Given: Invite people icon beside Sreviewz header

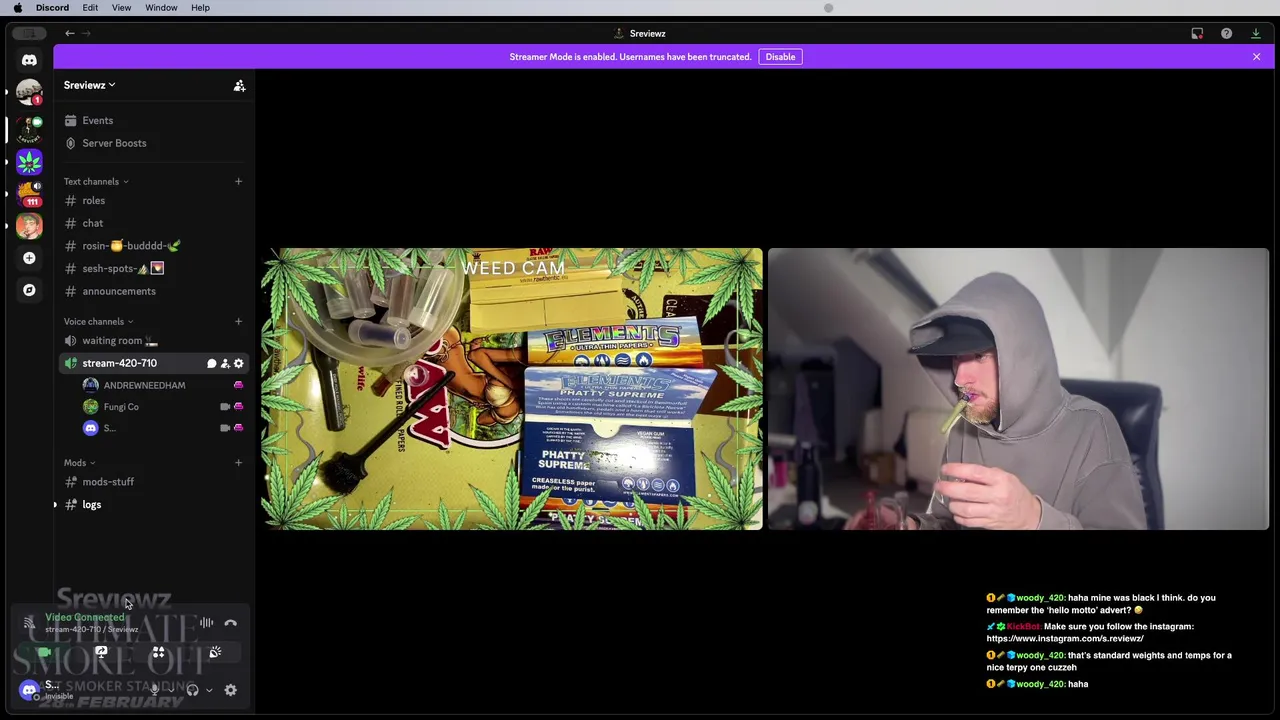Looking at the screenshot, I should click(239, 86).
